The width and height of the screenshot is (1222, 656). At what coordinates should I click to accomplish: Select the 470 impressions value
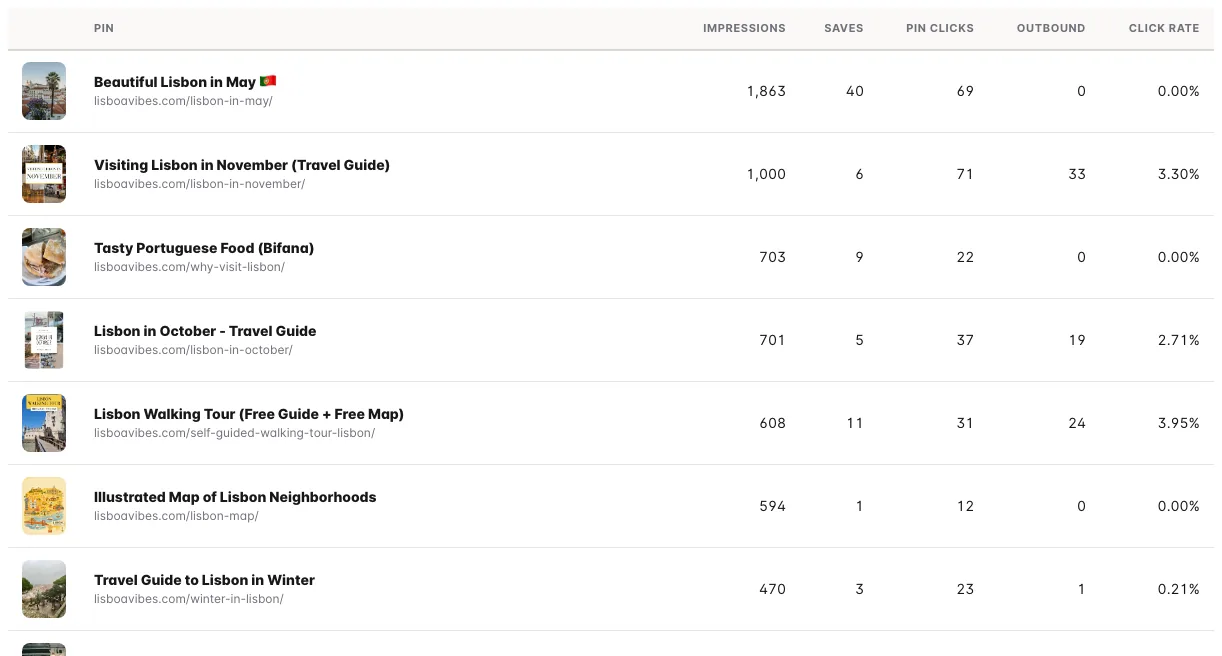(x=772, y=589)
